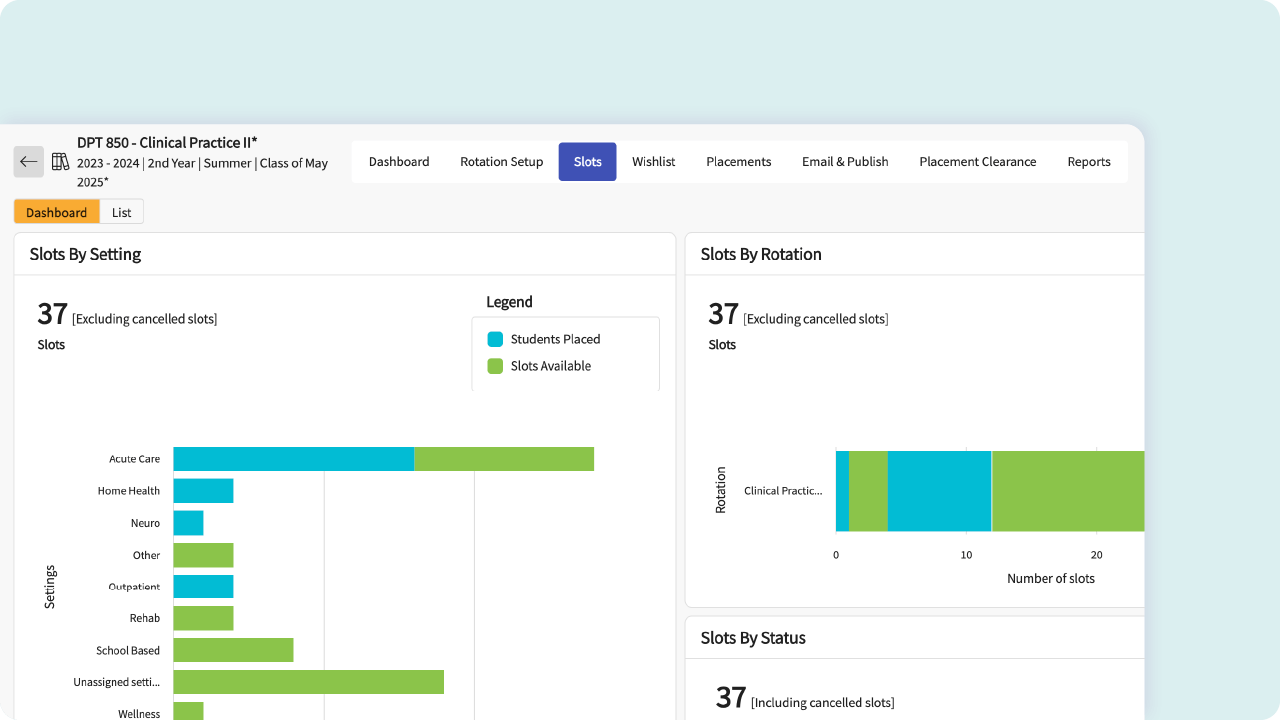Click the Slots Available legend label

[x=551, y=366]
